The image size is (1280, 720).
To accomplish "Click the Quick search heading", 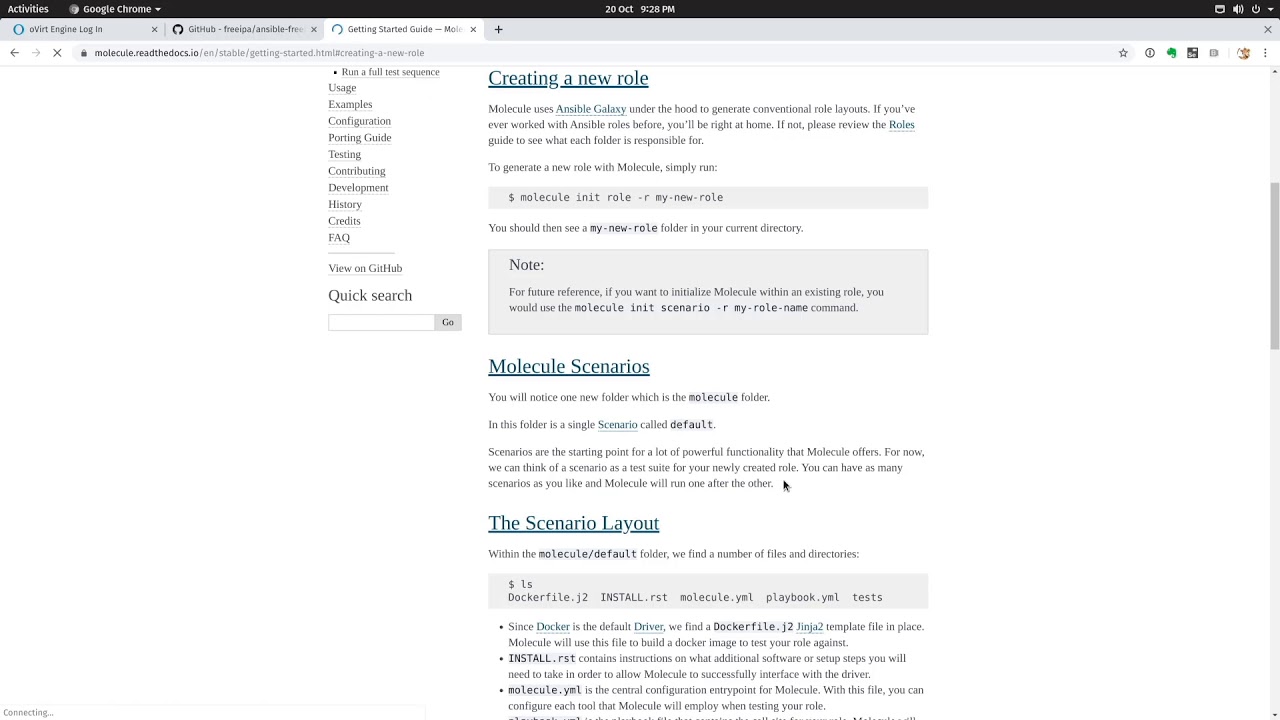I will click(370, 296).
